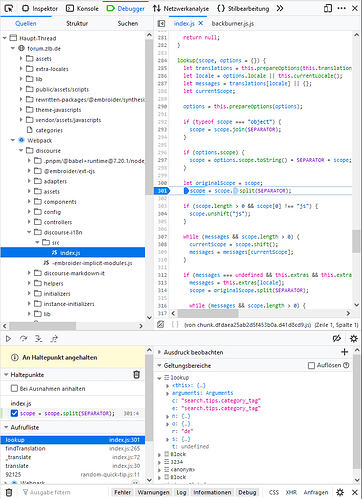
Task: Switch to the backburner.js.js tab
Action: tap(233, 23)
